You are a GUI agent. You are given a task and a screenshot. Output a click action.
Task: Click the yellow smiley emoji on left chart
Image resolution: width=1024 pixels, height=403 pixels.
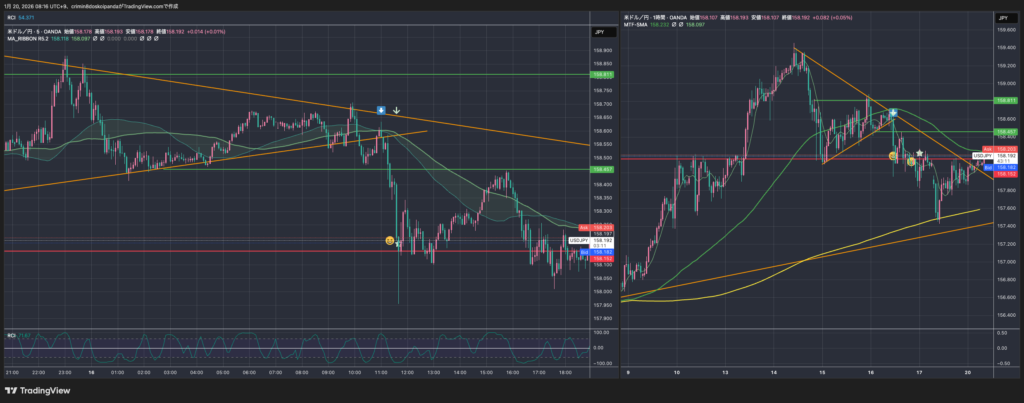point(389,240)
